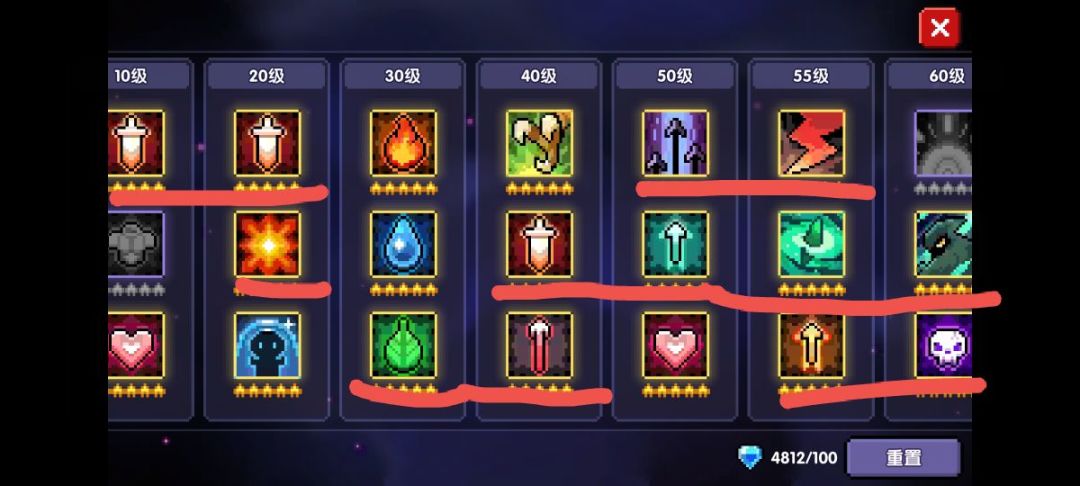Select the orange up-arrow skill under 55级
Image resolution: width=1080 pixels, height=486 pixels.
click(811, 346)
